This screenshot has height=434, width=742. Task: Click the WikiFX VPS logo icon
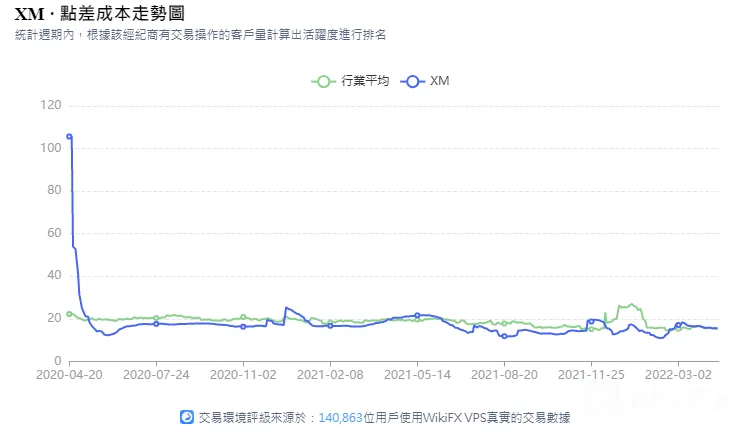187,417
